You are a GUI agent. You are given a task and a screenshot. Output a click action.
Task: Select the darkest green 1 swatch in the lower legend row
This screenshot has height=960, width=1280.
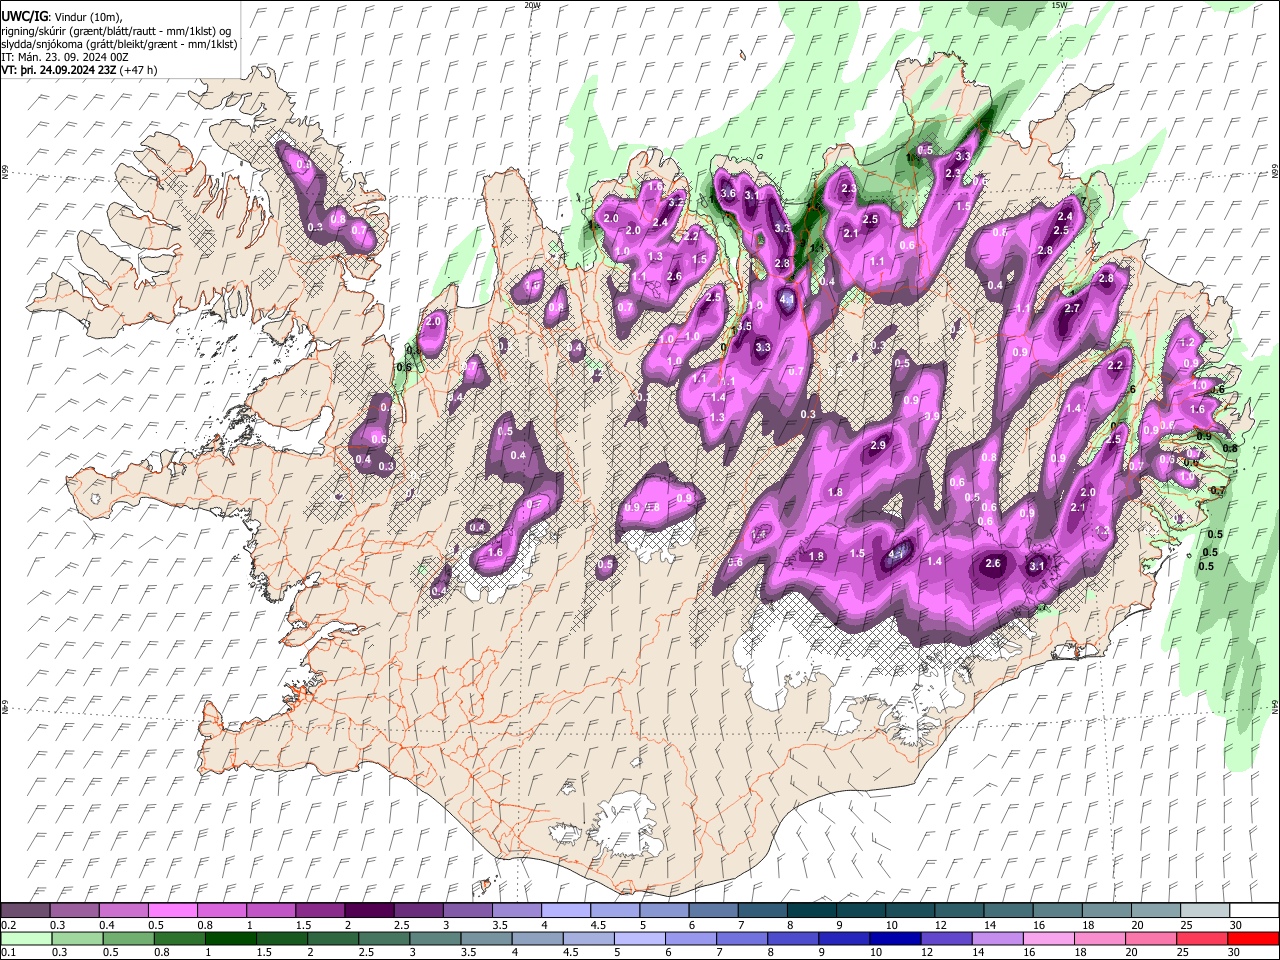click(x=230, y=939)
